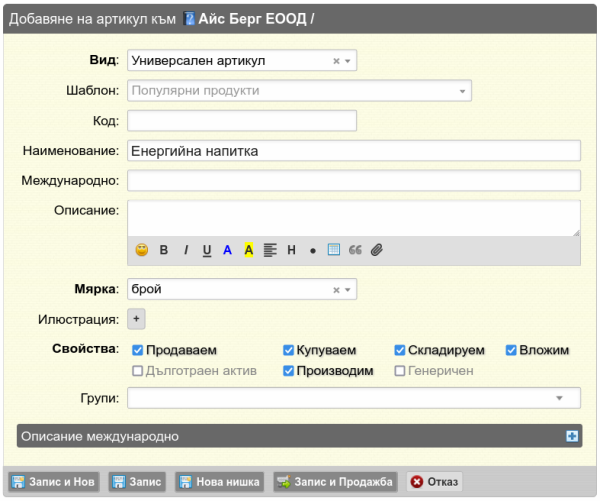Image resolution: width=600 pixels, height=501 pixels.
Task: Open the Вид dropdown arrow
Action: click(347, 61)
